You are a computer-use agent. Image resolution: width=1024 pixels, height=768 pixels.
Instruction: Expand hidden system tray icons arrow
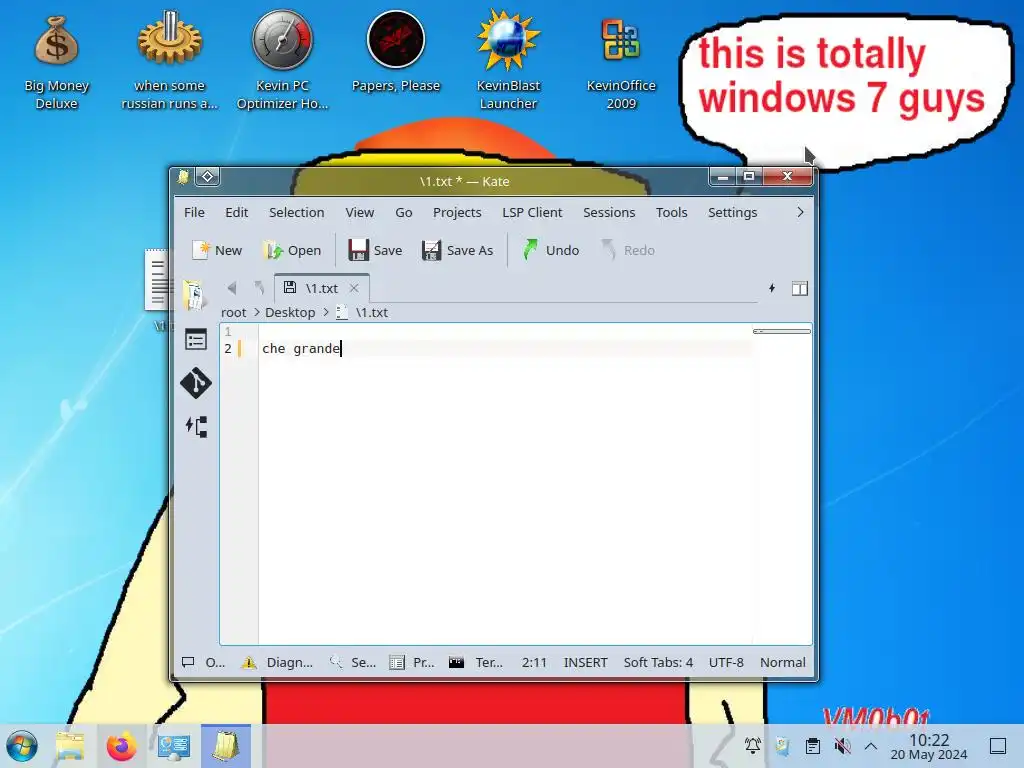pyautogui.click(x=871, y=746)
